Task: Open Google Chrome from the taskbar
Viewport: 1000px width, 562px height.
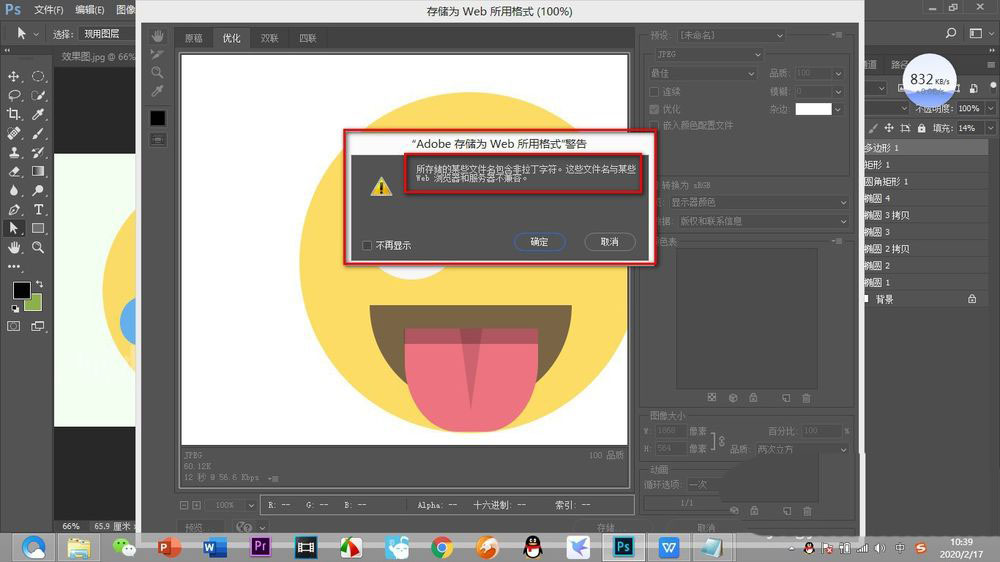Action: click(442, 547)
